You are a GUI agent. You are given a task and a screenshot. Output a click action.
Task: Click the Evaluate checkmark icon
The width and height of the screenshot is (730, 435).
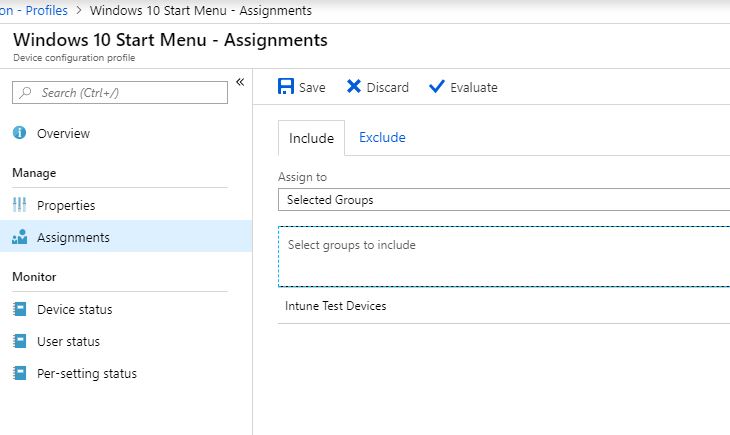point(436,87)
